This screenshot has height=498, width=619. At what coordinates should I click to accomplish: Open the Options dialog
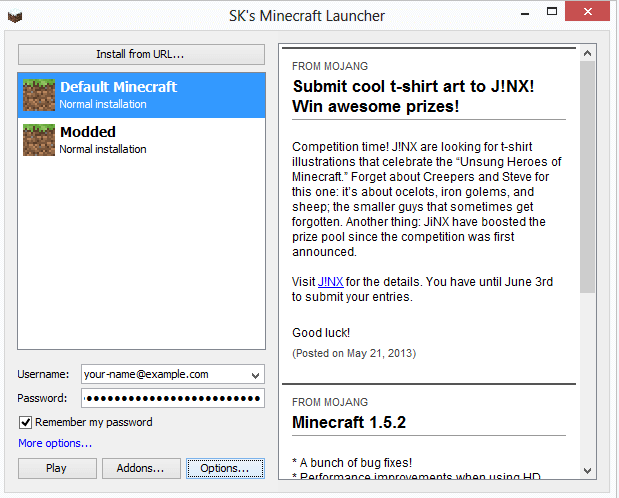[225, 468]
